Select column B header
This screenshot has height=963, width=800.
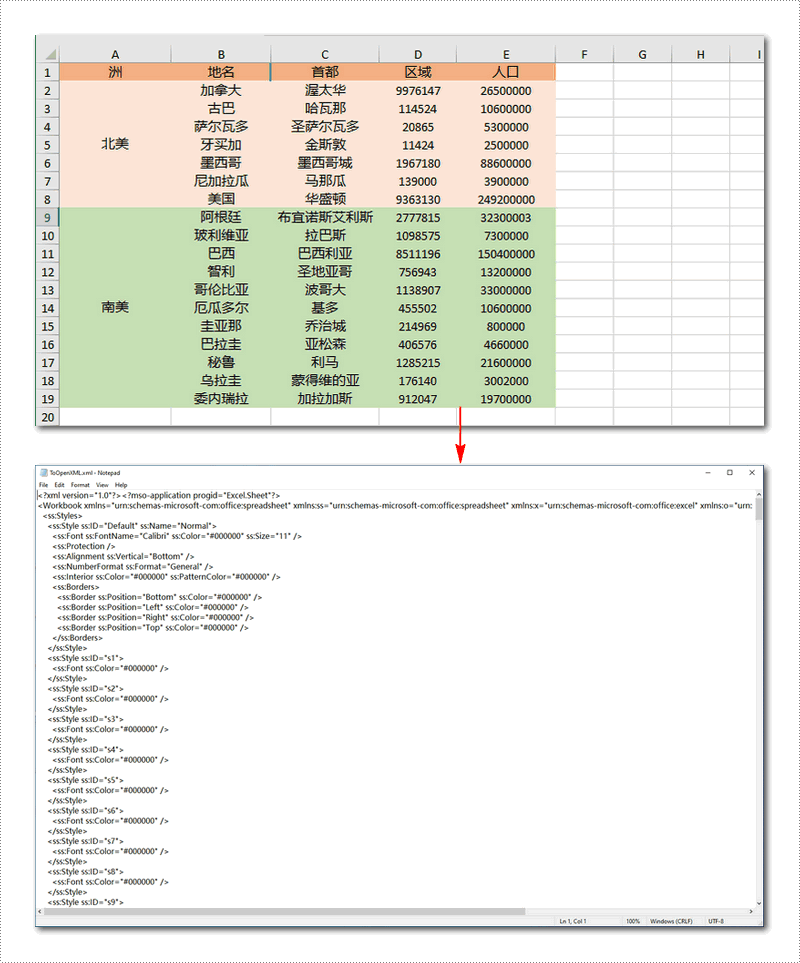point(221,54)
